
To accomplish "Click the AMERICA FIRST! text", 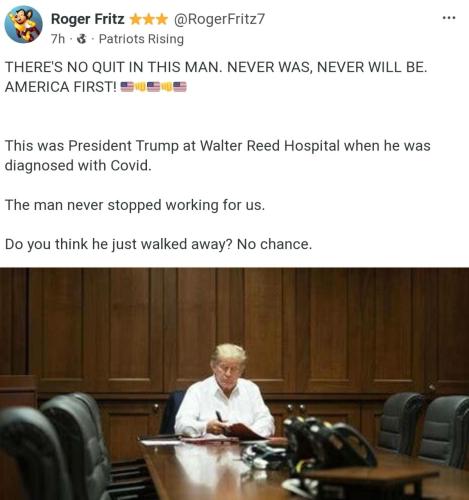I will click(61, 87).
